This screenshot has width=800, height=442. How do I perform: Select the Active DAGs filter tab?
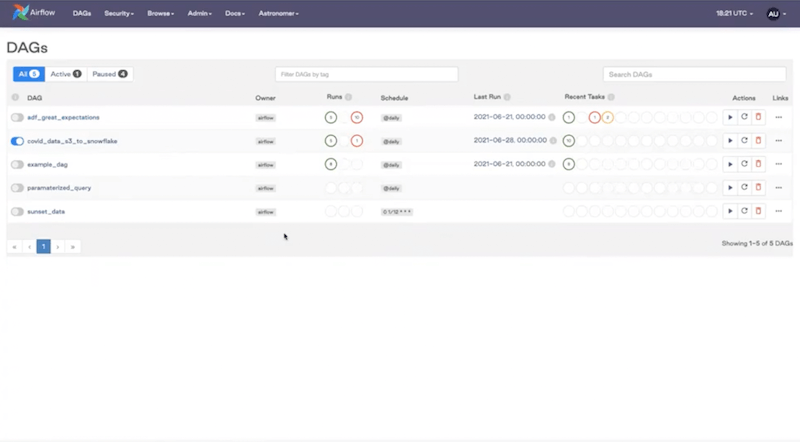tap(66, 74)
